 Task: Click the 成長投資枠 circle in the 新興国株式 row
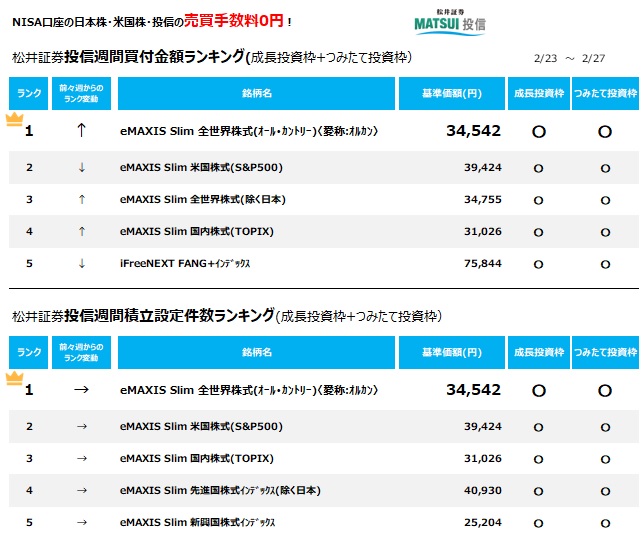pyautogui.click(x=538, y=523)
